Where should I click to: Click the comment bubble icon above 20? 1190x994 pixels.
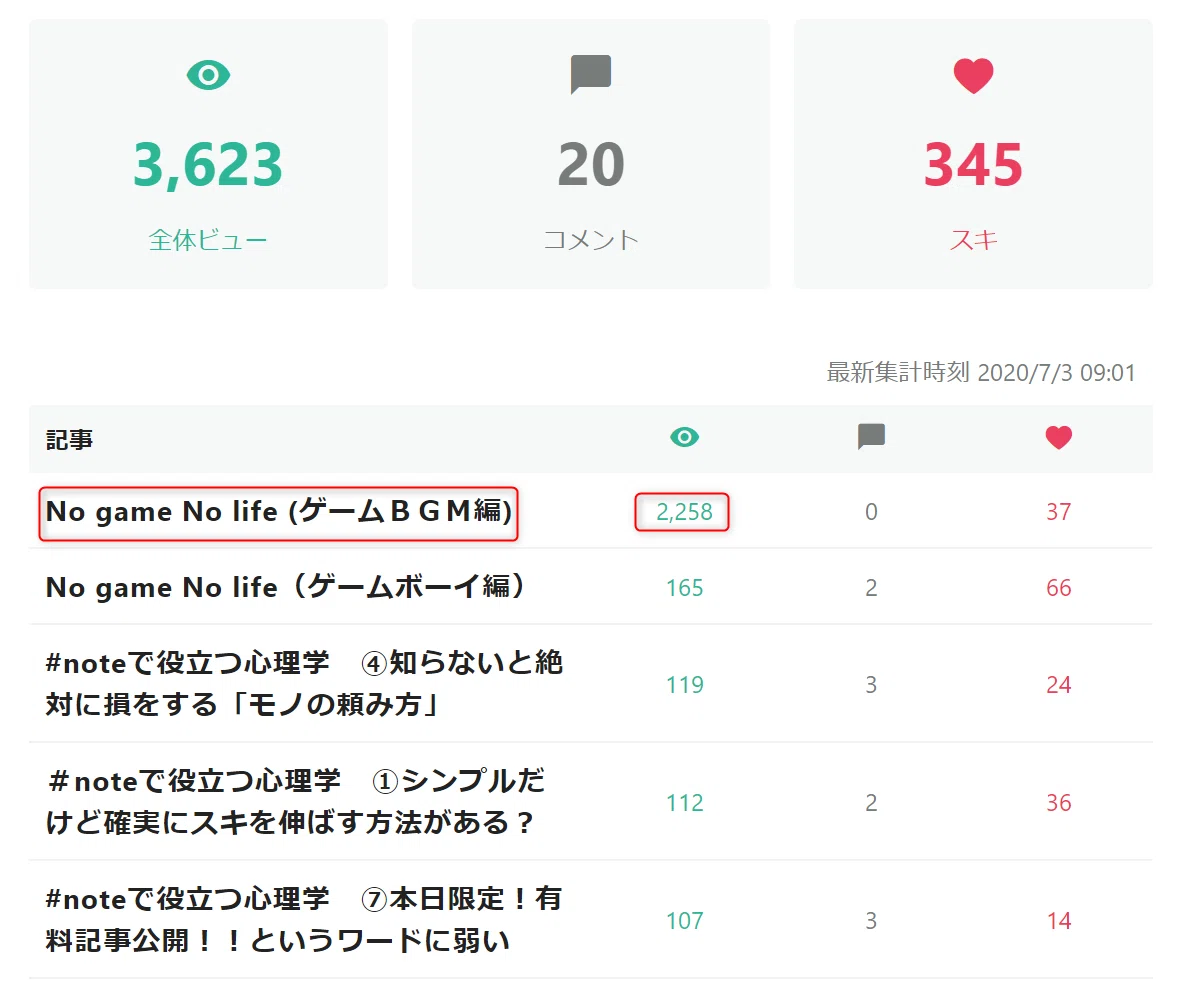pyautogui.click(x=590, y=74)
